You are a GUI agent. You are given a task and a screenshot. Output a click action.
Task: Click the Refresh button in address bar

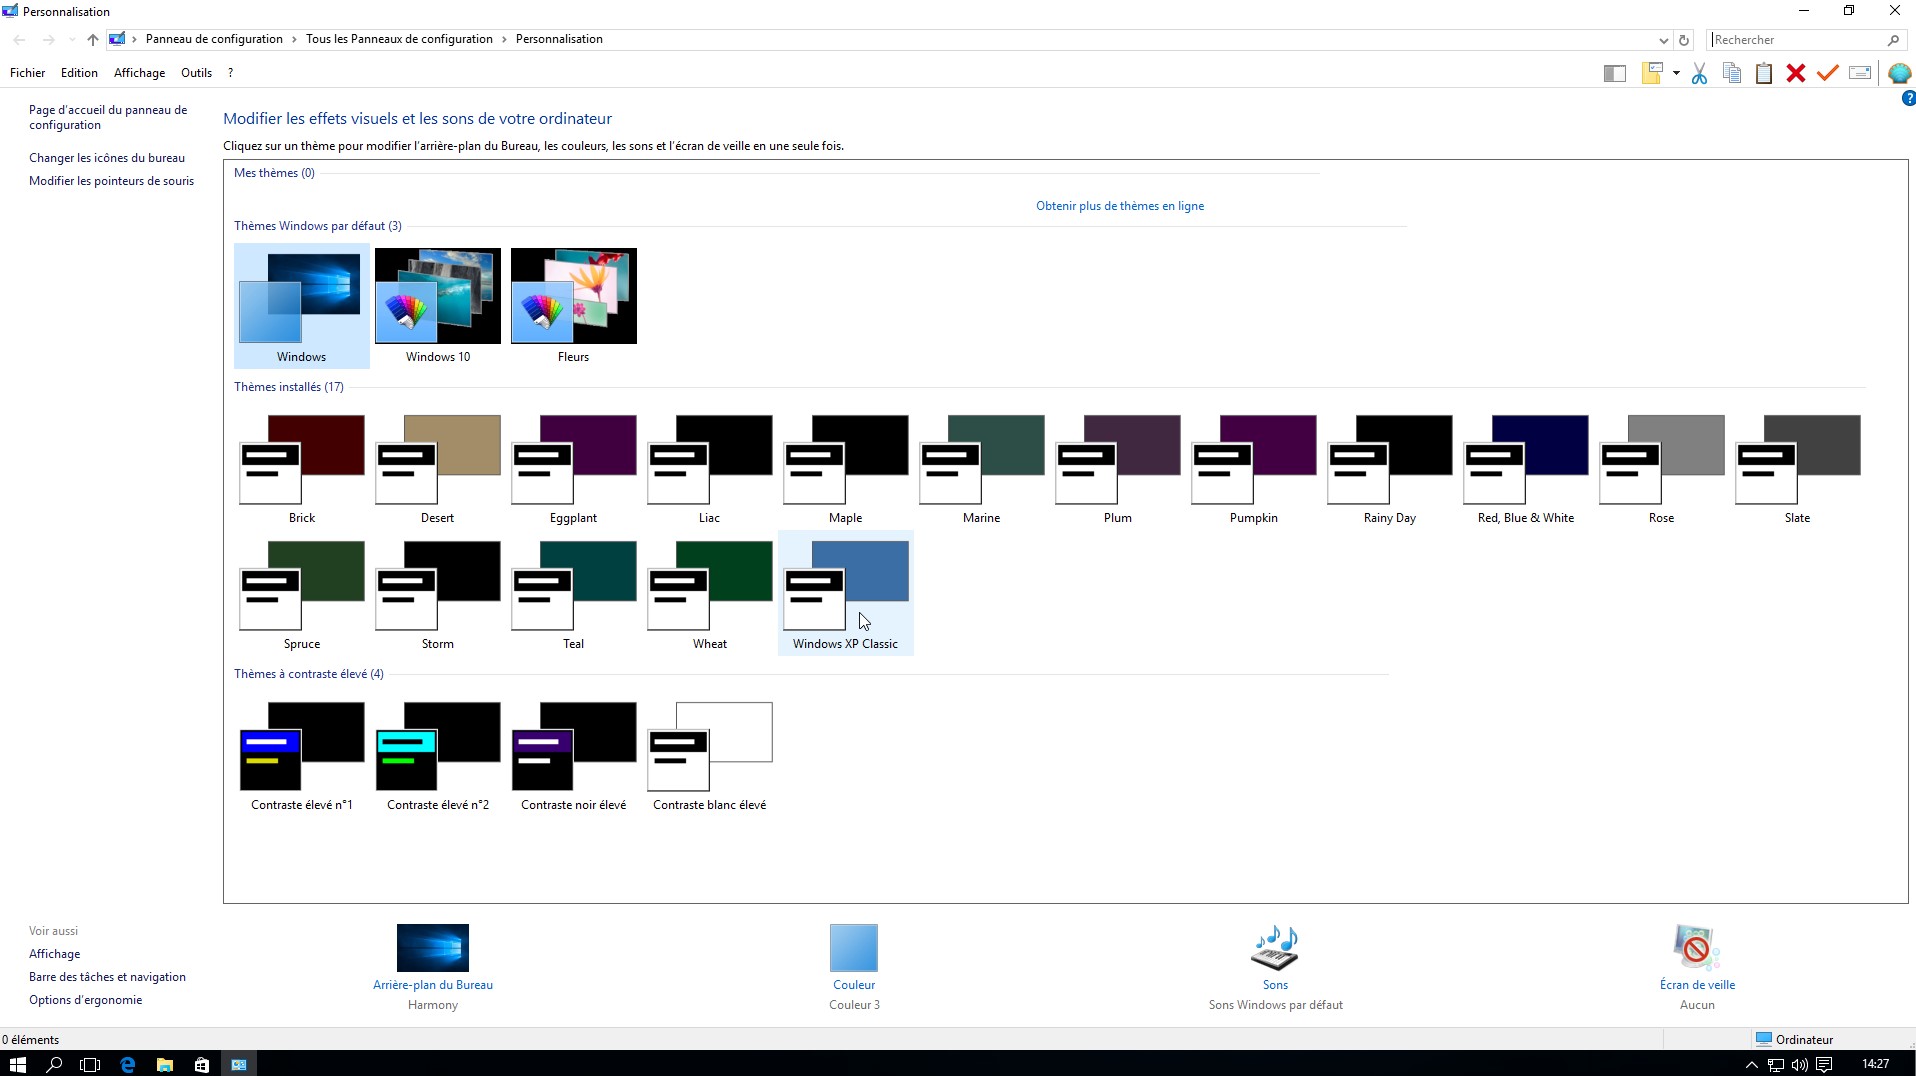coord(1684,40)
